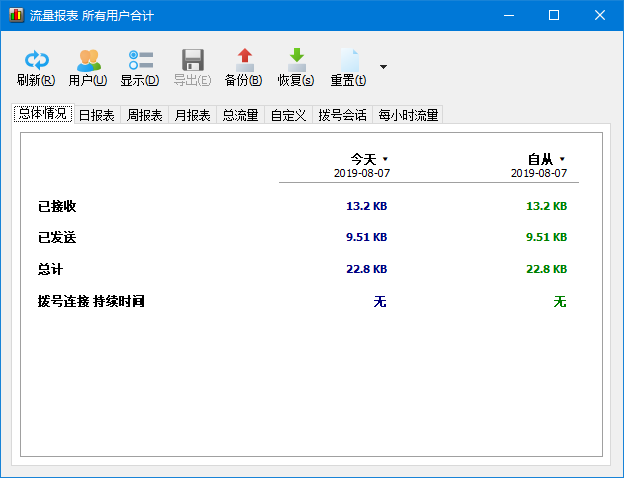The width and height of the screenshot is (624, 478).
Task: Click the blue 无 dial-up duration value
Action: (x=380, y=301)
